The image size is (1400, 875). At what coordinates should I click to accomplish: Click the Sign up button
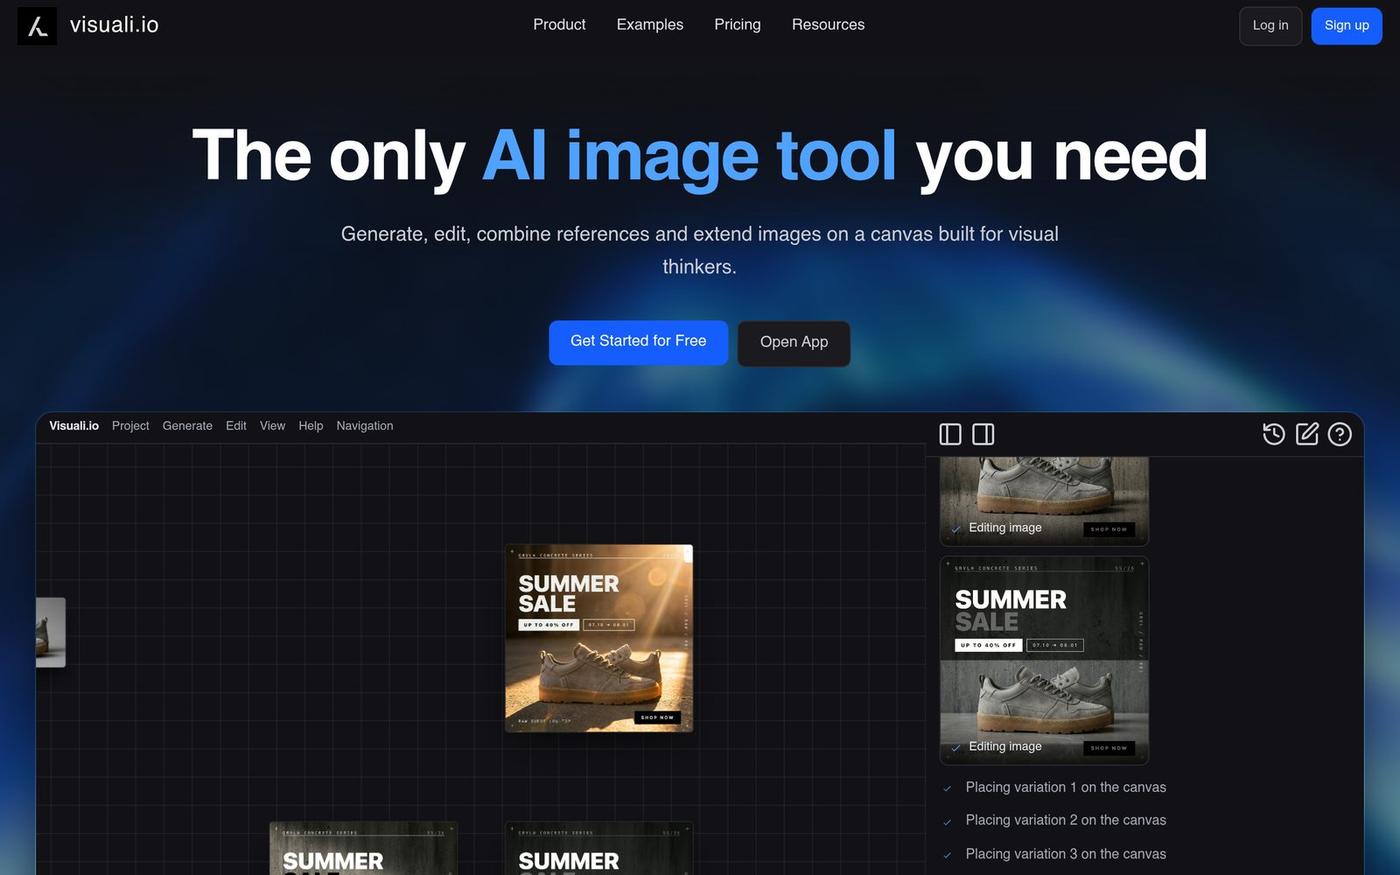[1346, 26]
